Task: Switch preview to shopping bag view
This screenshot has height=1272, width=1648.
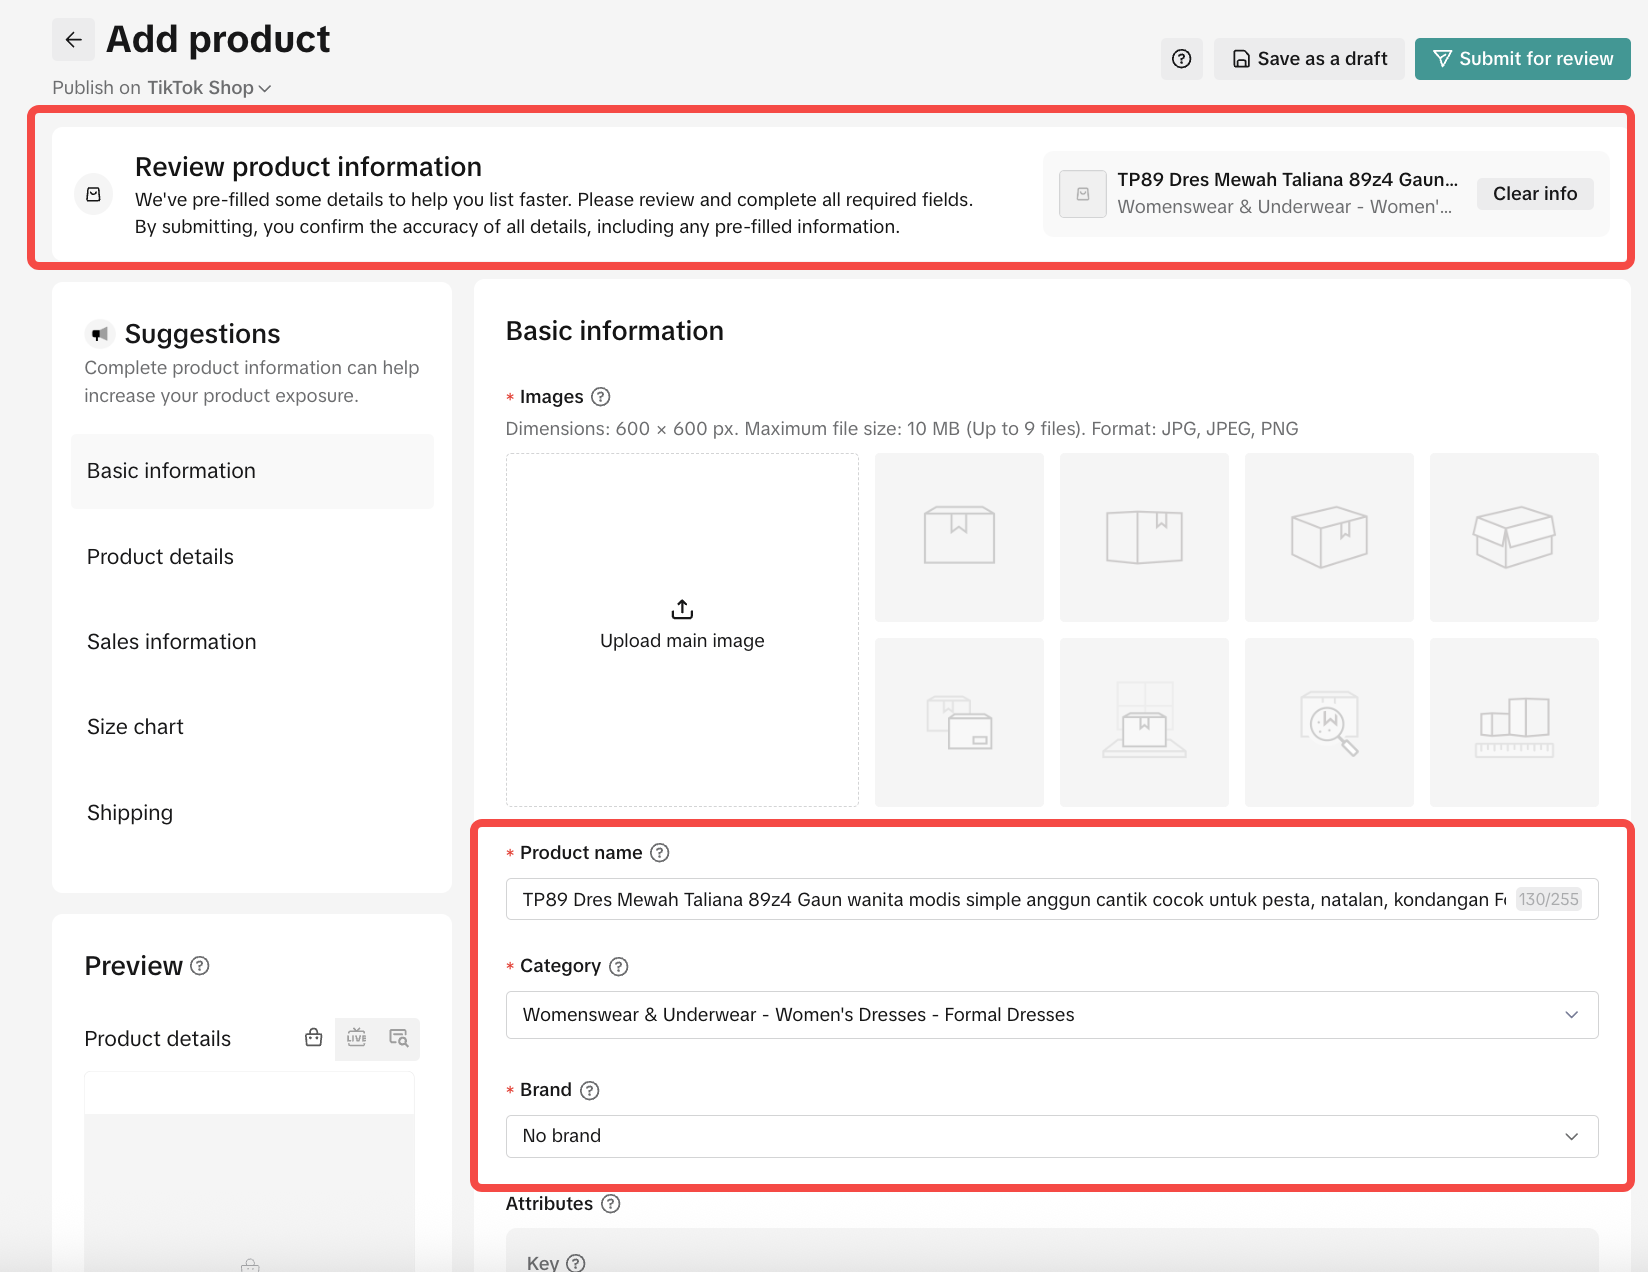Action: [314, 1038]
